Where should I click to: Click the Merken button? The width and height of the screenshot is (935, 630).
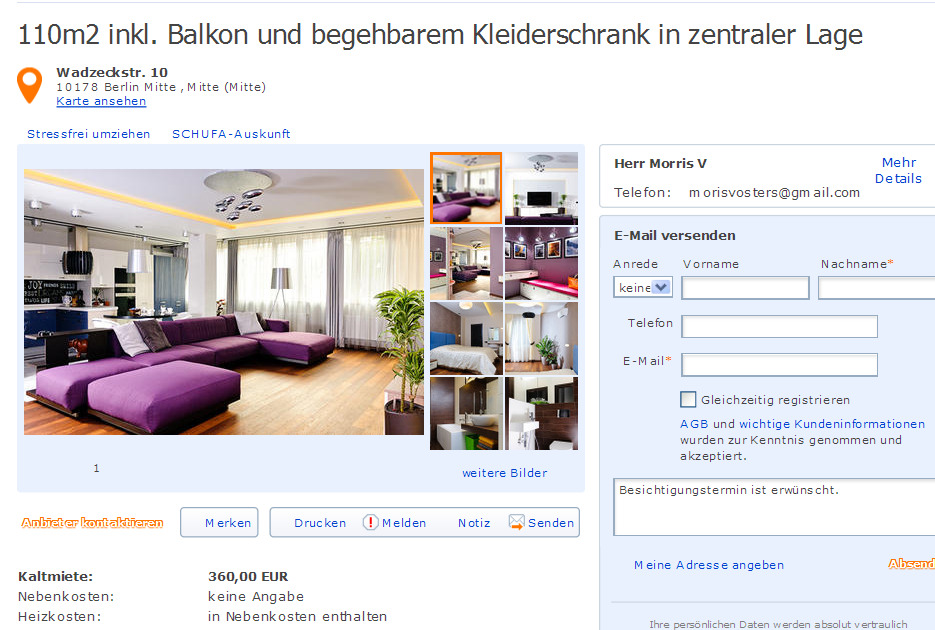(x=219, y=522)
